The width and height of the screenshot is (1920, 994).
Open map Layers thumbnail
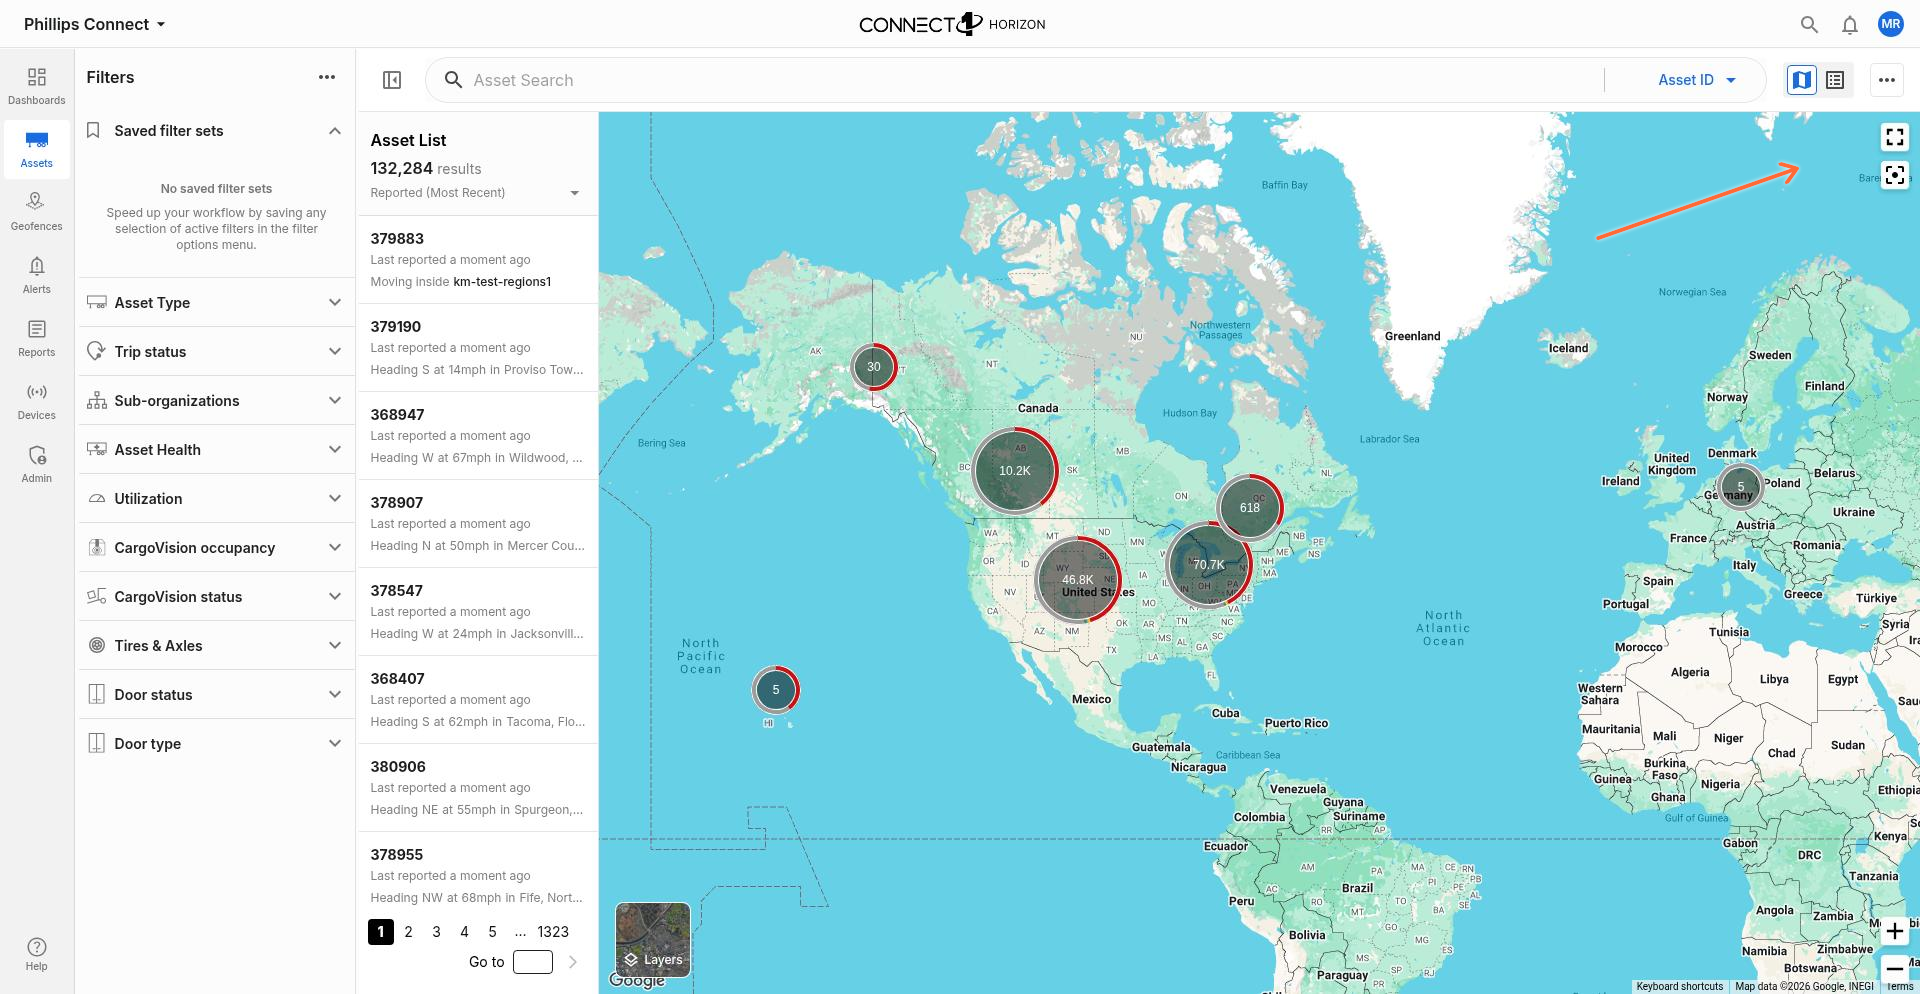coord(653,939)
